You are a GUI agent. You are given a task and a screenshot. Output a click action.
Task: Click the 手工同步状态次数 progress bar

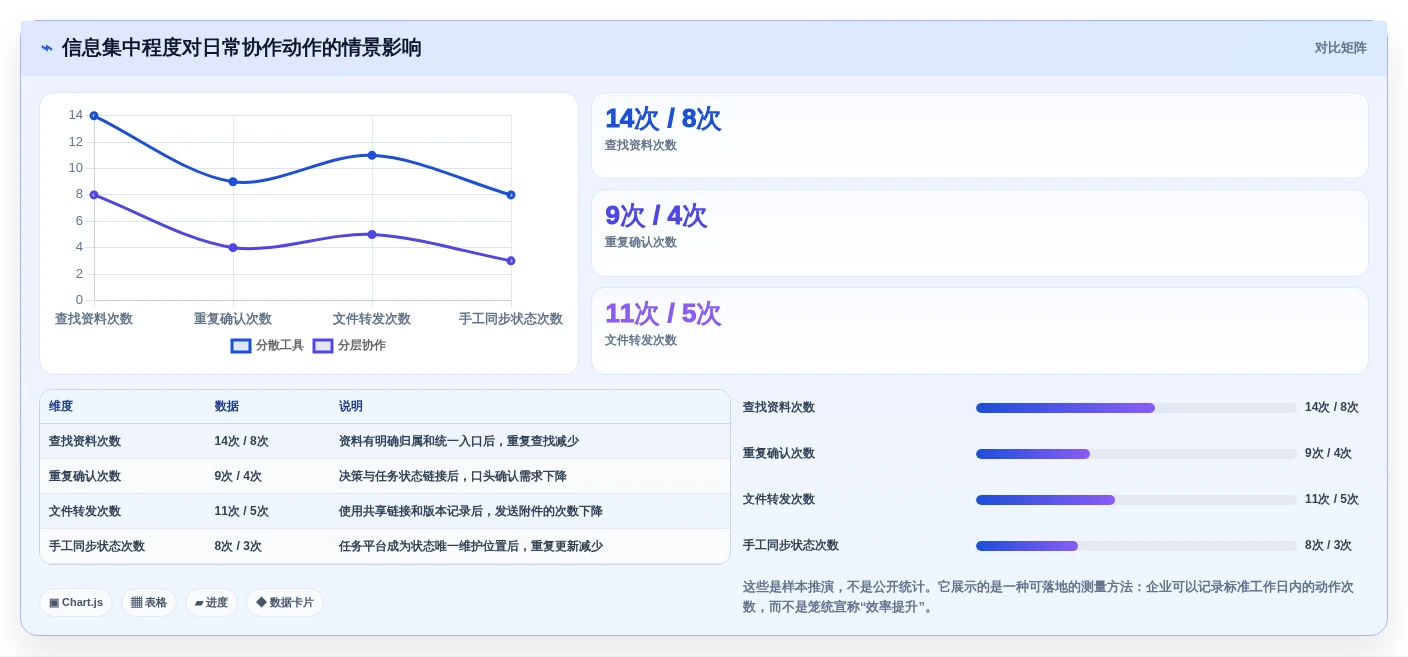[x=1136, y=546]
